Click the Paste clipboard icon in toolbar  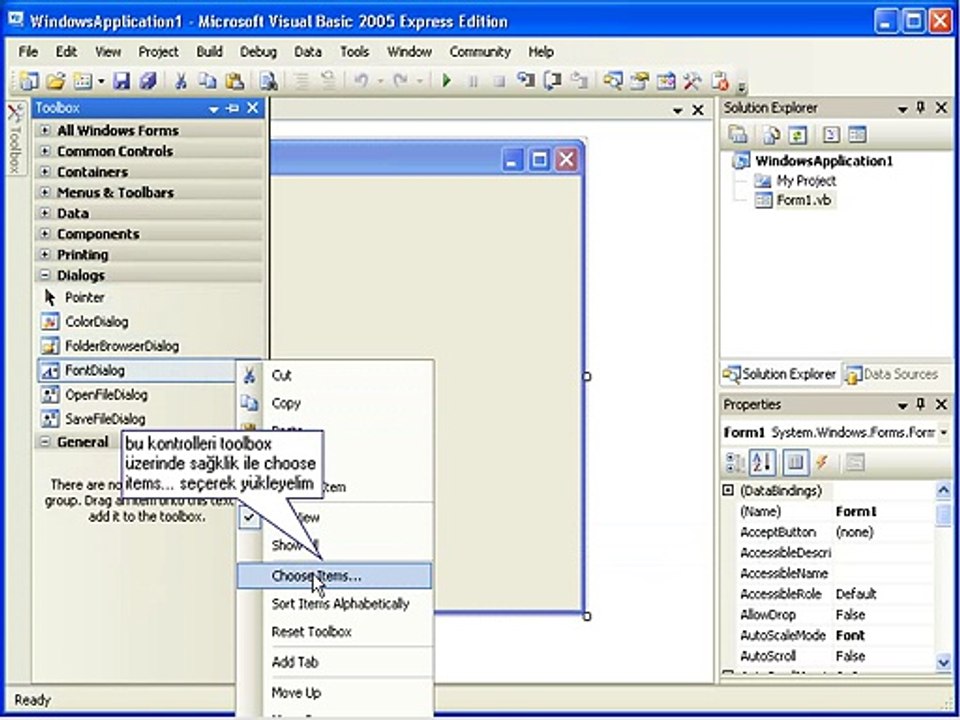tap(234, 81)
